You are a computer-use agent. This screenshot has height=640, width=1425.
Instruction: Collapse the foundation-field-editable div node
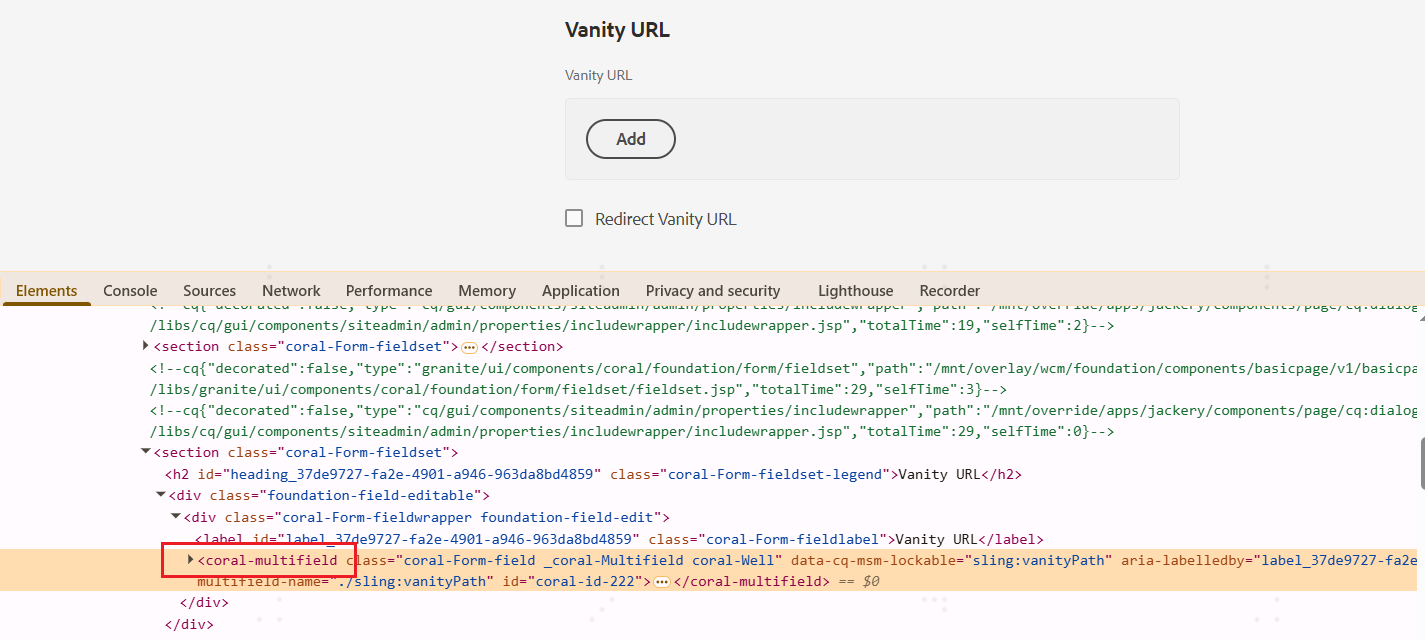tap(160, 495)
